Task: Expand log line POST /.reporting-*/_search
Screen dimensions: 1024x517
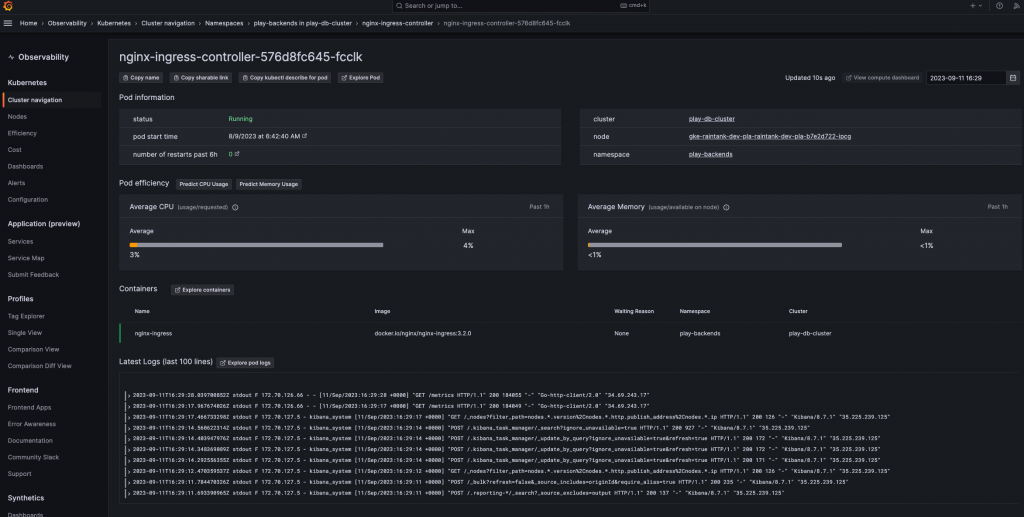Action: click(129, 493)
